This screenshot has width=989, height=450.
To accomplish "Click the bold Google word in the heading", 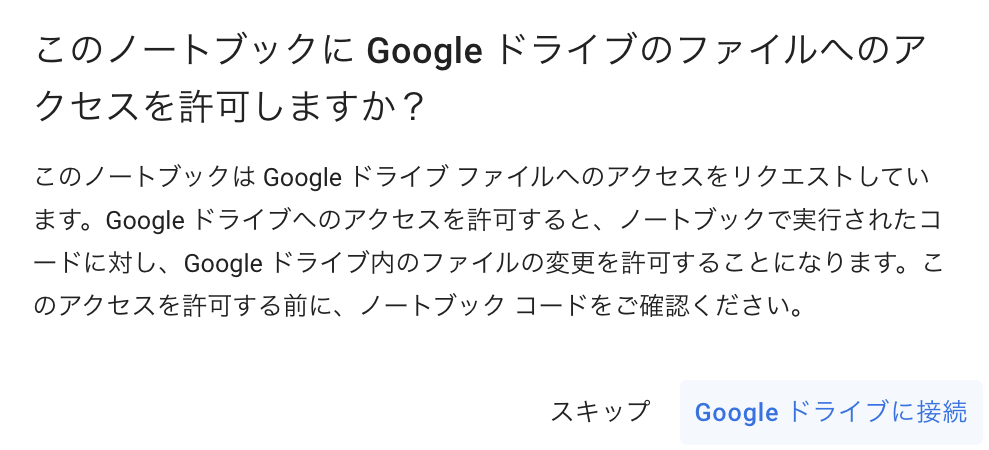I will pos(424,52).
